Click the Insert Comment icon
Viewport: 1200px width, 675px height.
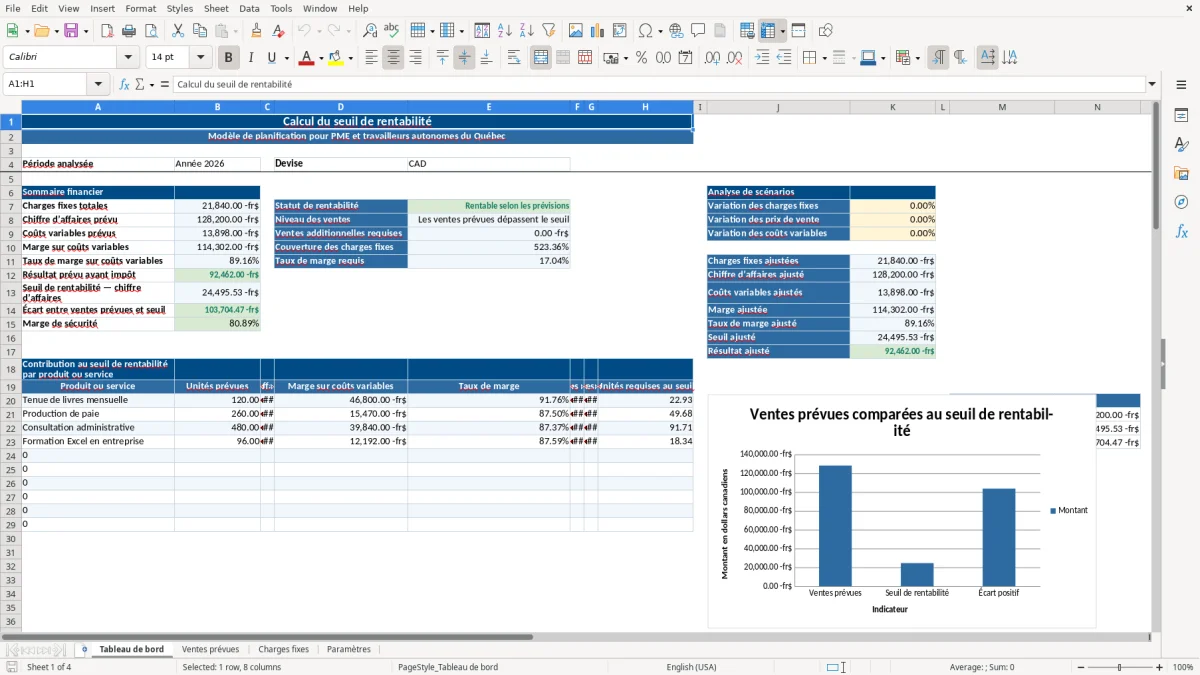coord(698,31)
